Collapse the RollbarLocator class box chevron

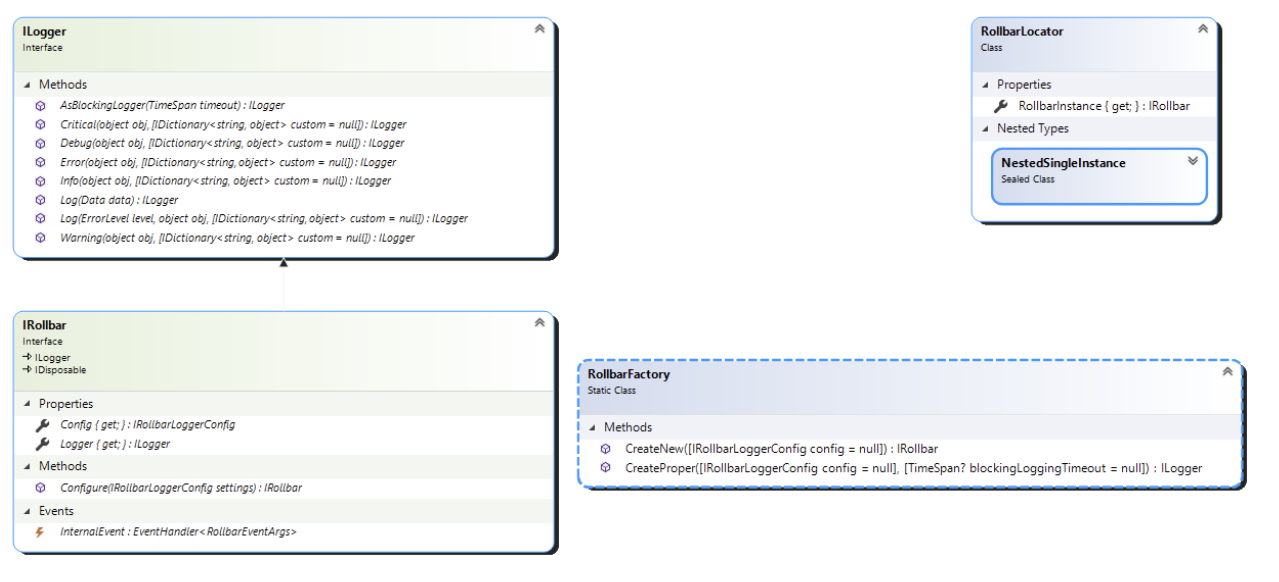tap(1203, 29)
